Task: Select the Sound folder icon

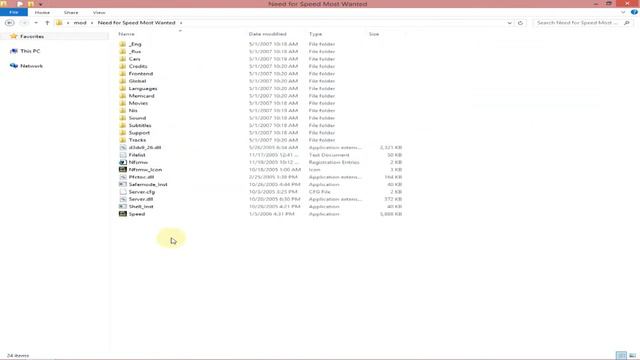Action: coord(122,118)
